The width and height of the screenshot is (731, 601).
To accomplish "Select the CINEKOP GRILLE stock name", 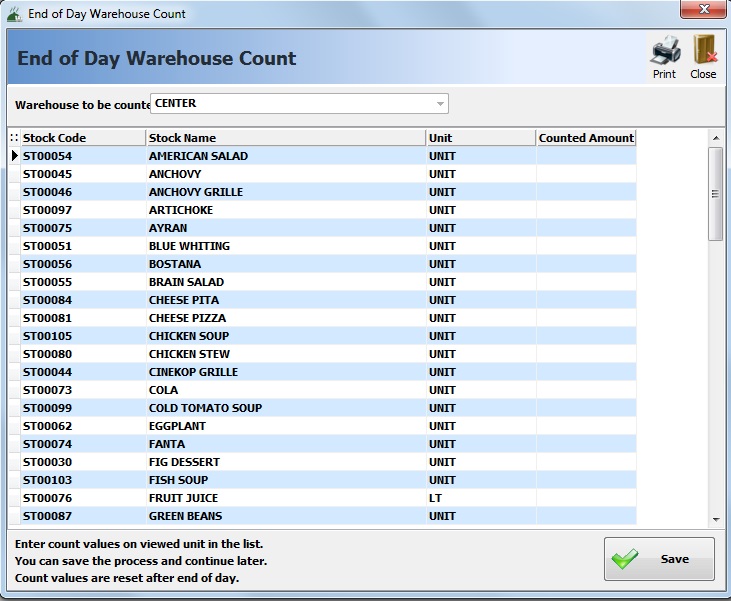I will pyautogui.click(x=193, y=372).
